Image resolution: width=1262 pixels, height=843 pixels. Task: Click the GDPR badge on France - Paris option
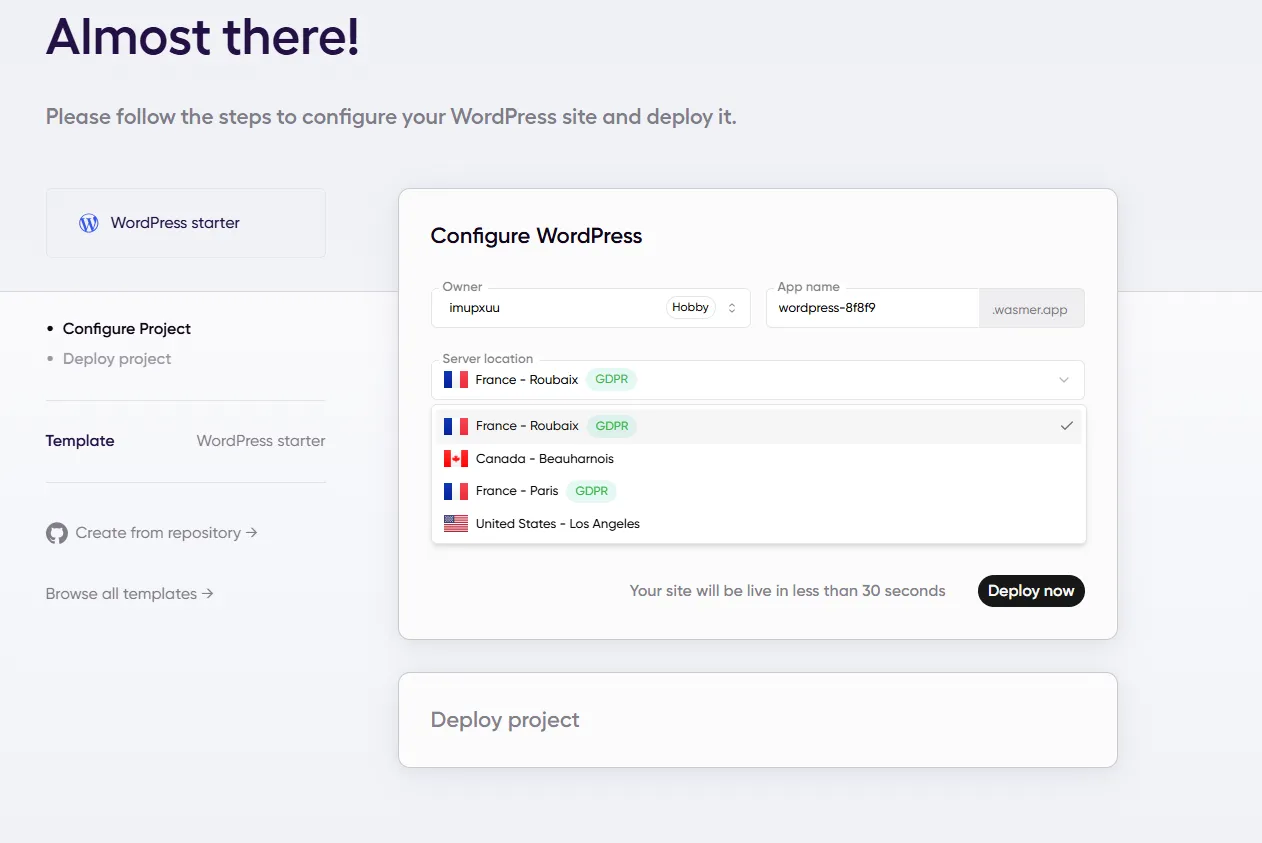tap(592, 491)
